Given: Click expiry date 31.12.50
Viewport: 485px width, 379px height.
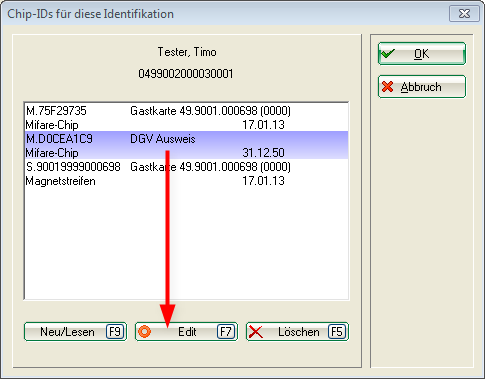Looking at the screenshot, I should [263, 153].
